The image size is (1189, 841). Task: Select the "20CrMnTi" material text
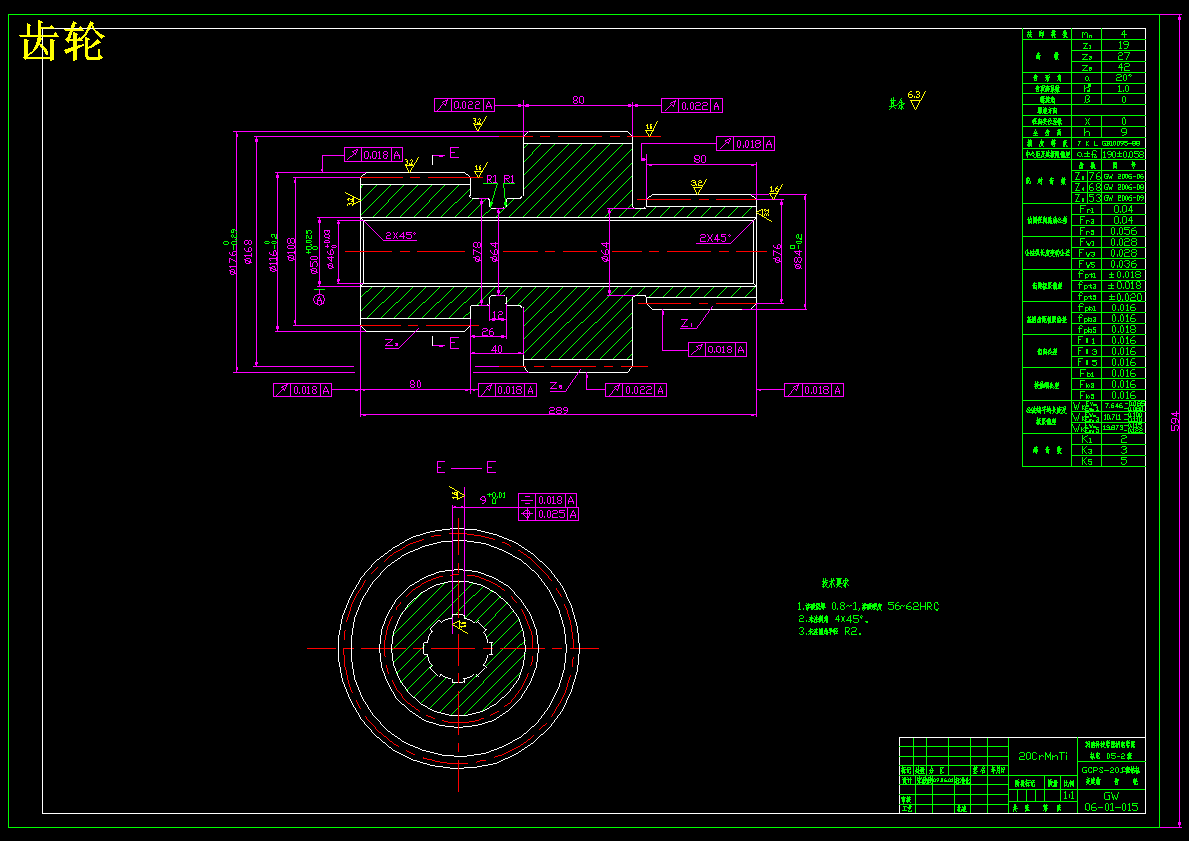1043,756
